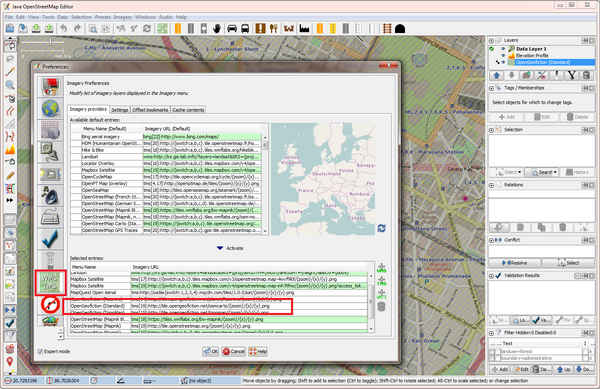This screenshot has width=600, height=389.
Task: Toggle visibility of OpenGeofiction (Standard) layer
Action: (x=503, y=62)
